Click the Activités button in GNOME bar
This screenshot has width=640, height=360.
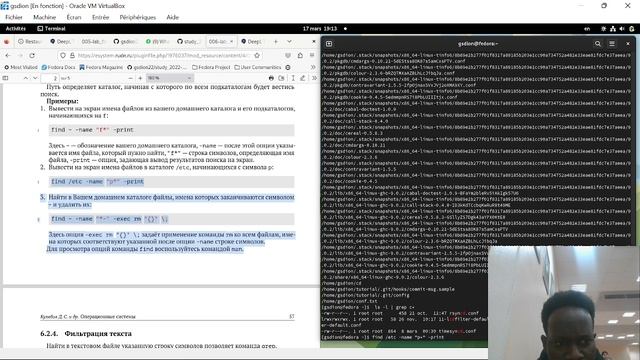16,29
